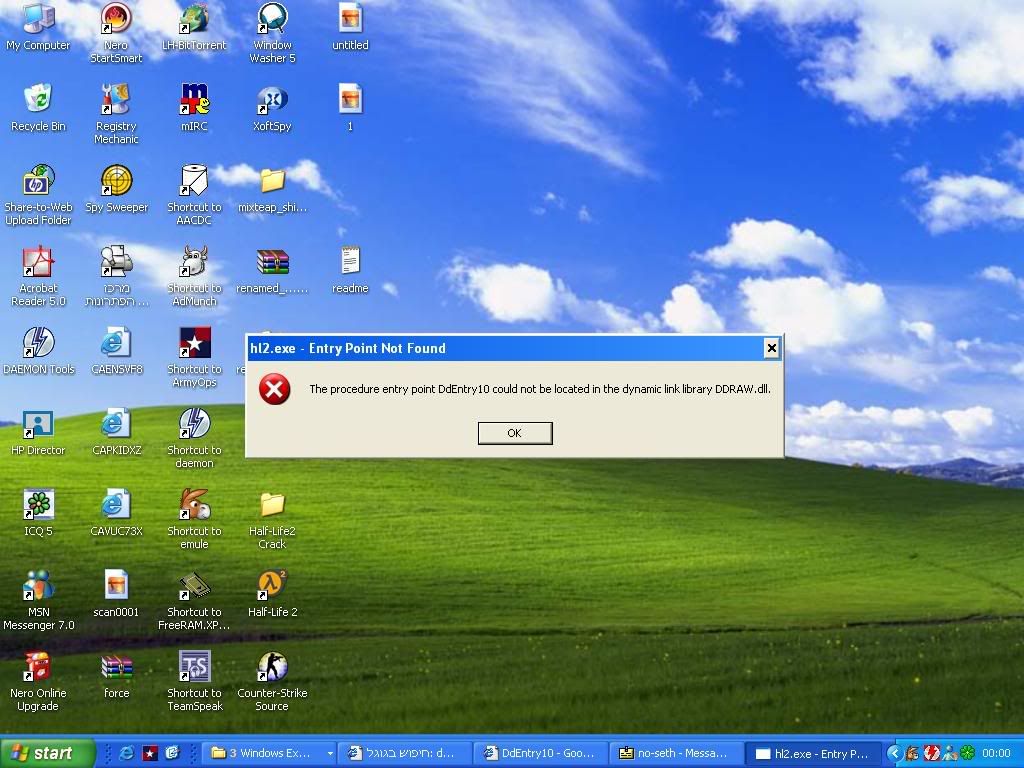1024x768 pixels.
Task: Click the red shield tray icon
Action: point(931,753)
